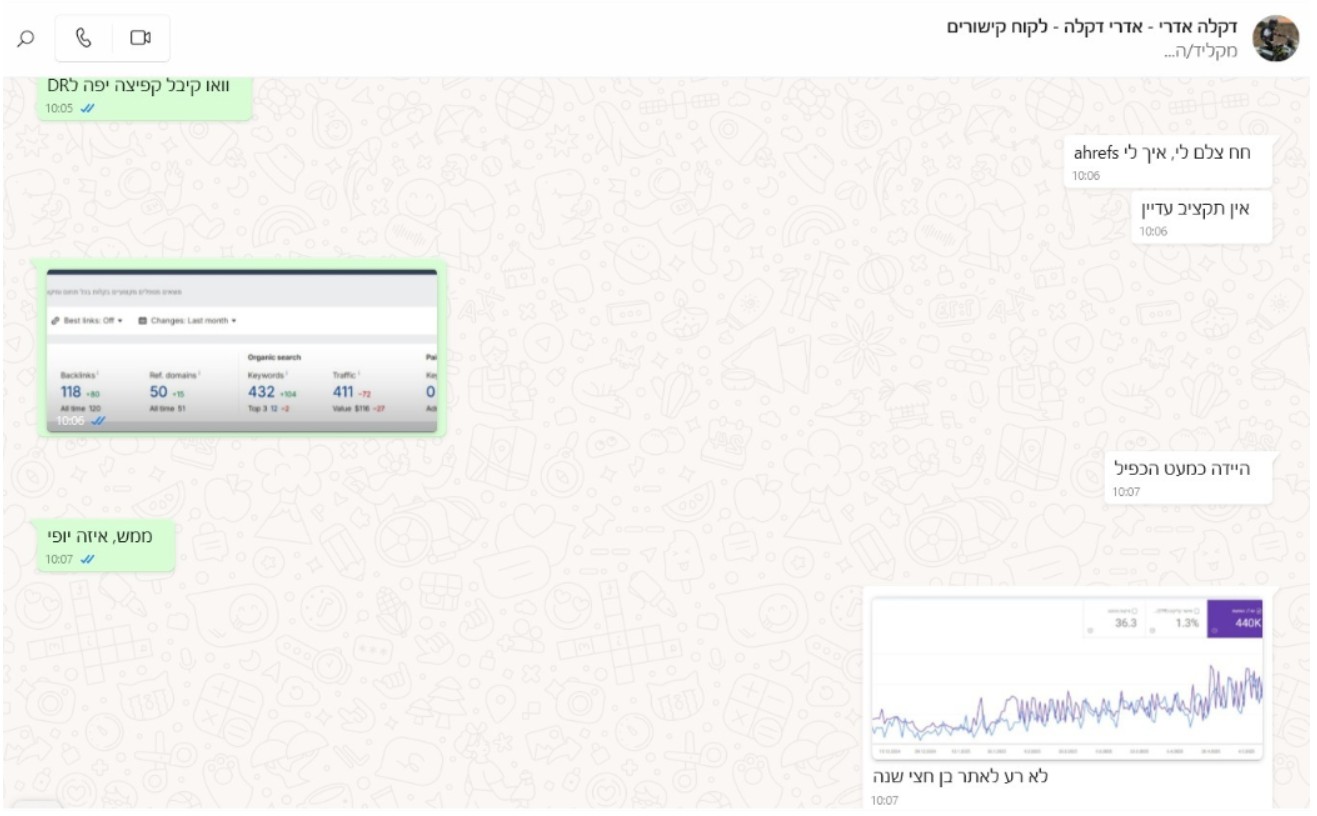The width and height of the screenshot is (1317, 816).
Task: Click the 'אין תקציב עדיין' message bubble
Action: coord(1201,217)
